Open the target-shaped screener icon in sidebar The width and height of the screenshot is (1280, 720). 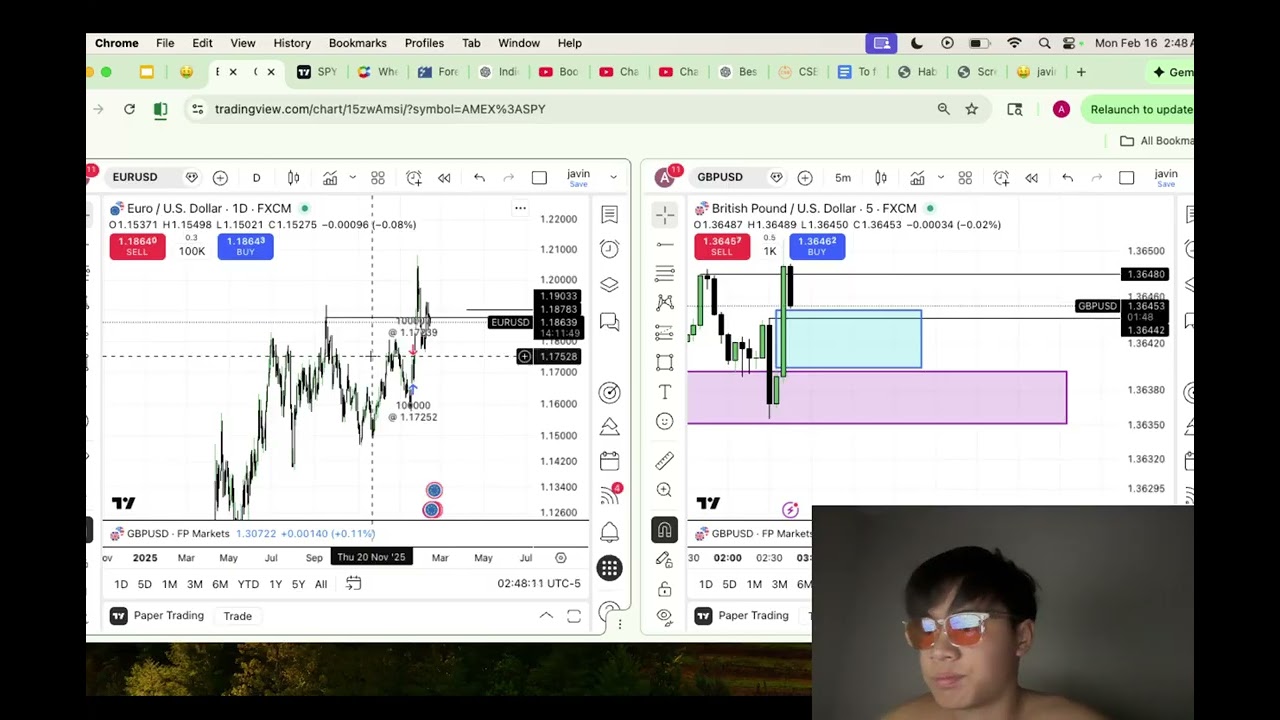[609, 392]
